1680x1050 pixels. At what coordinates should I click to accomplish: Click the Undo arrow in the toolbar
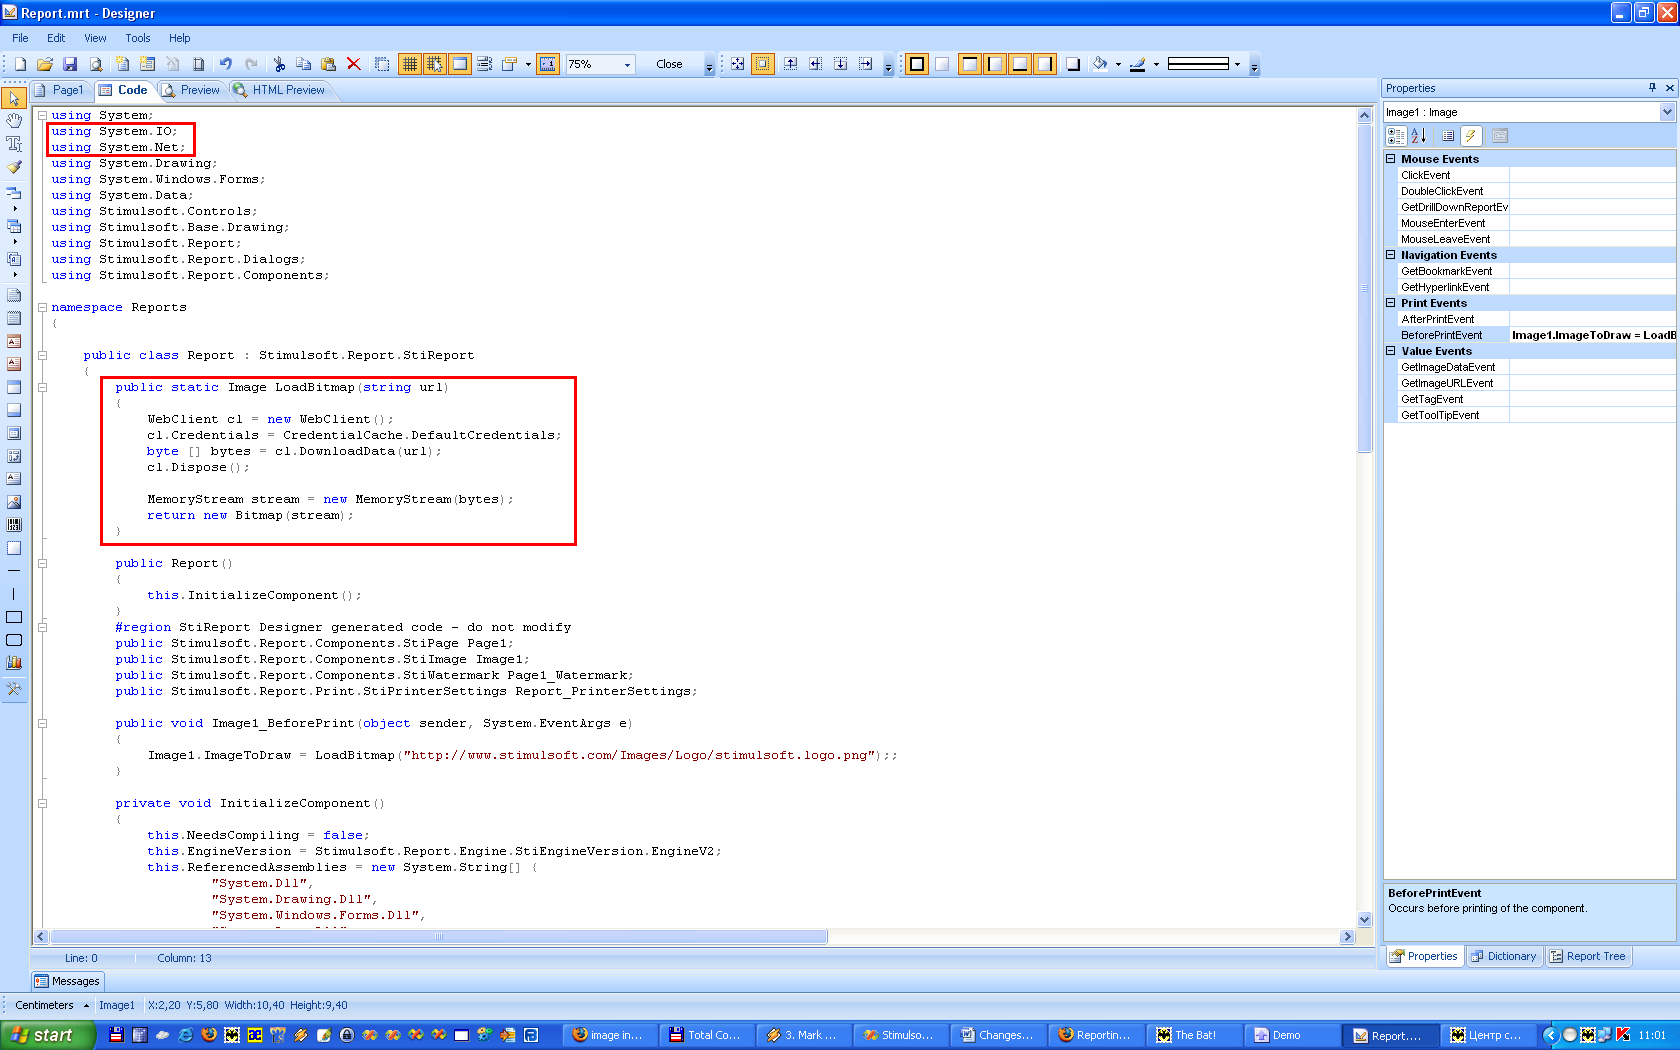click(x=226, y=64)
